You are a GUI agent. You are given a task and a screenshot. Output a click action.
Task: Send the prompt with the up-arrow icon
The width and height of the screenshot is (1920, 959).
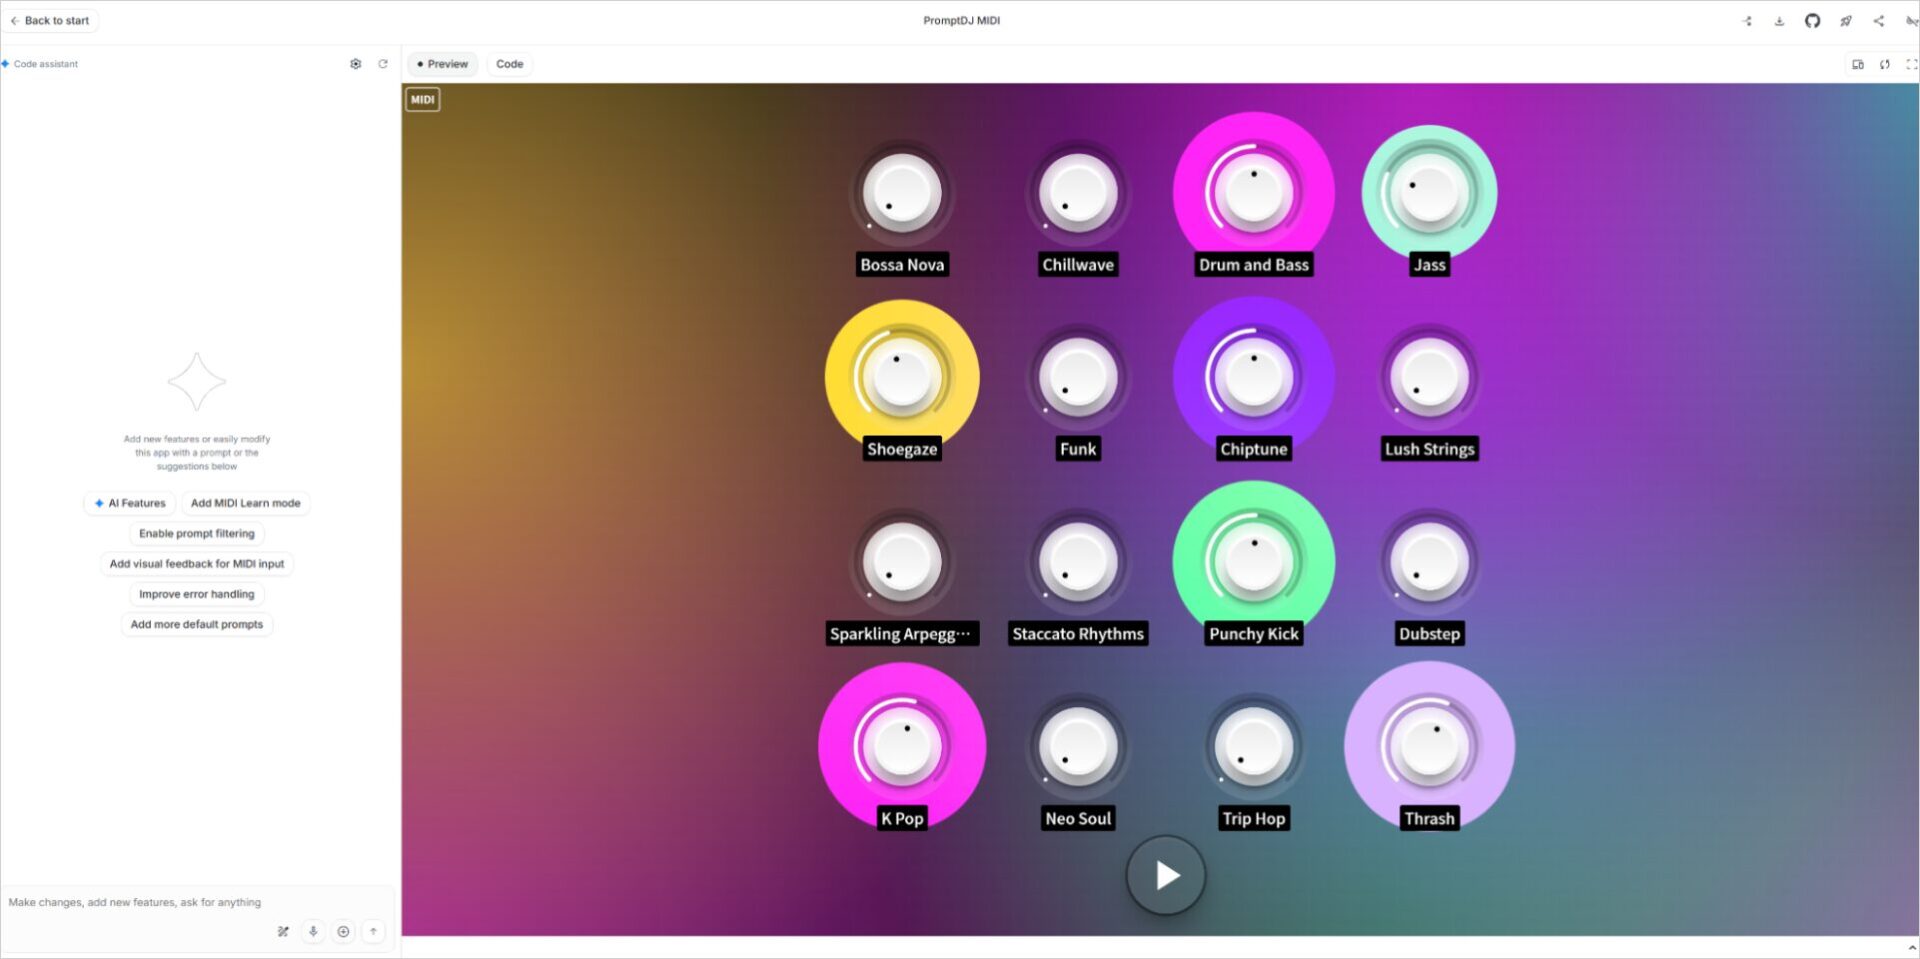pyautogui.click(x=373, y=931)
